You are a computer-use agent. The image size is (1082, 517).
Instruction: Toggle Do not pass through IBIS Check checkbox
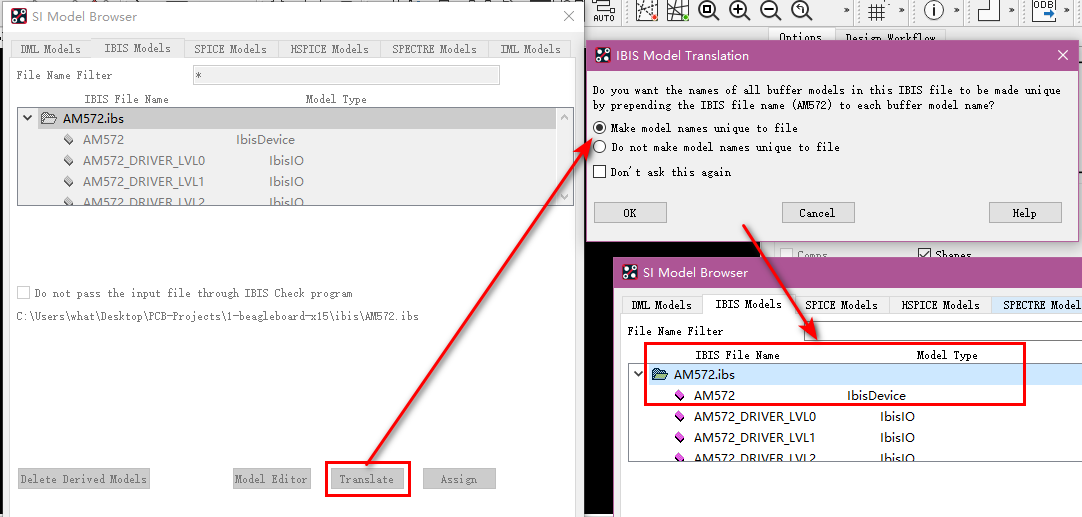click(23, 293)
